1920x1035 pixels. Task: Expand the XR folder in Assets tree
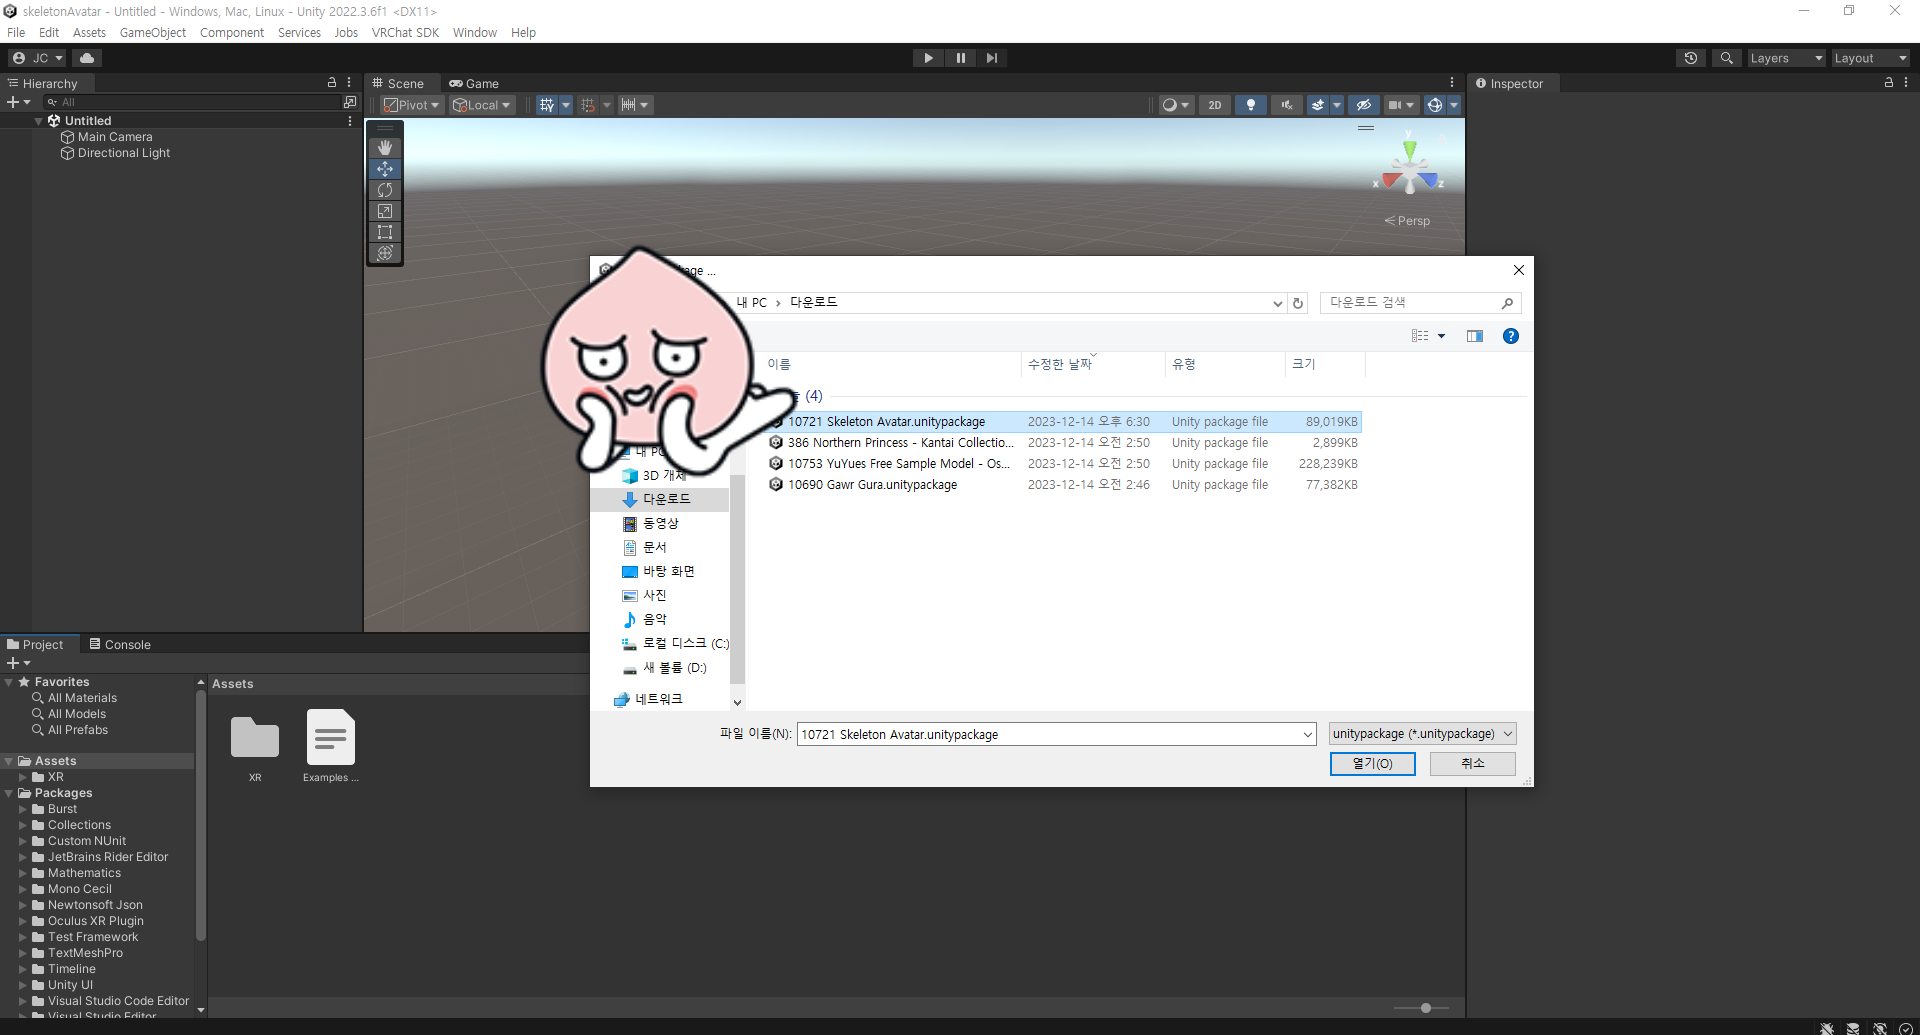point(23,777)
